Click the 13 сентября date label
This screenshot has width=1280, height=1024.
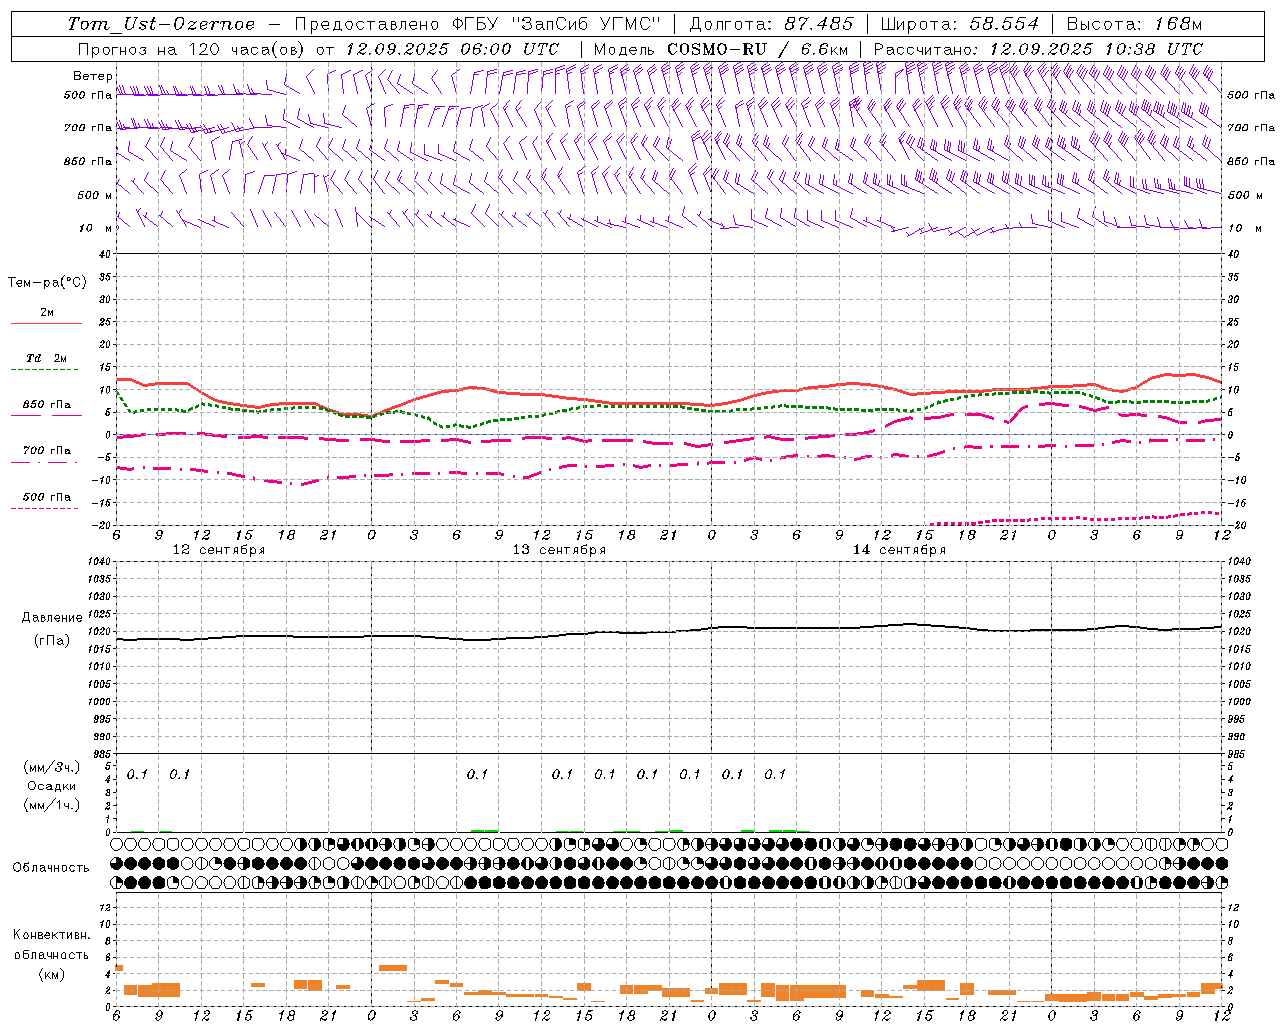click(x=559, y=550)
